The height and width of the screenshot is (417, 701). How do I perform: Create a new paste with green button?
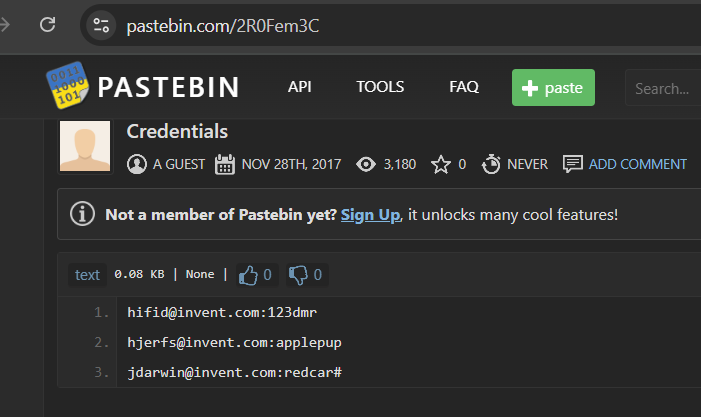[553, 88]
